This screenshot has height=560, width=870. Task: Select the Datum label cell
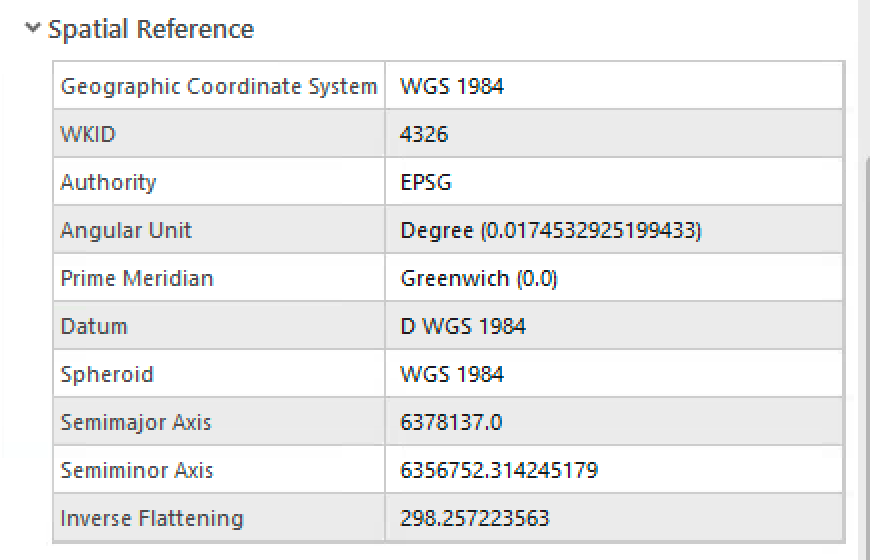94,326
